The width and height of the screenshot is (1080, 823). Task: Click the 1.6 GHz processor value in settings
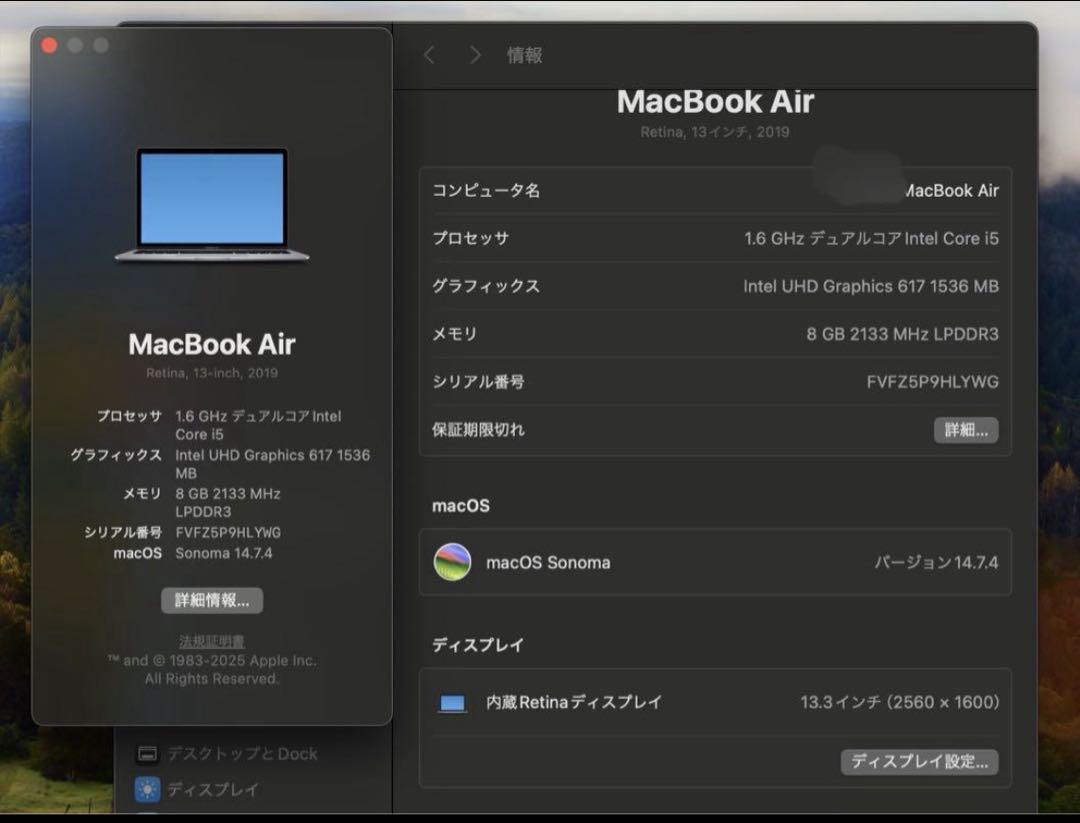coord(871,238)
